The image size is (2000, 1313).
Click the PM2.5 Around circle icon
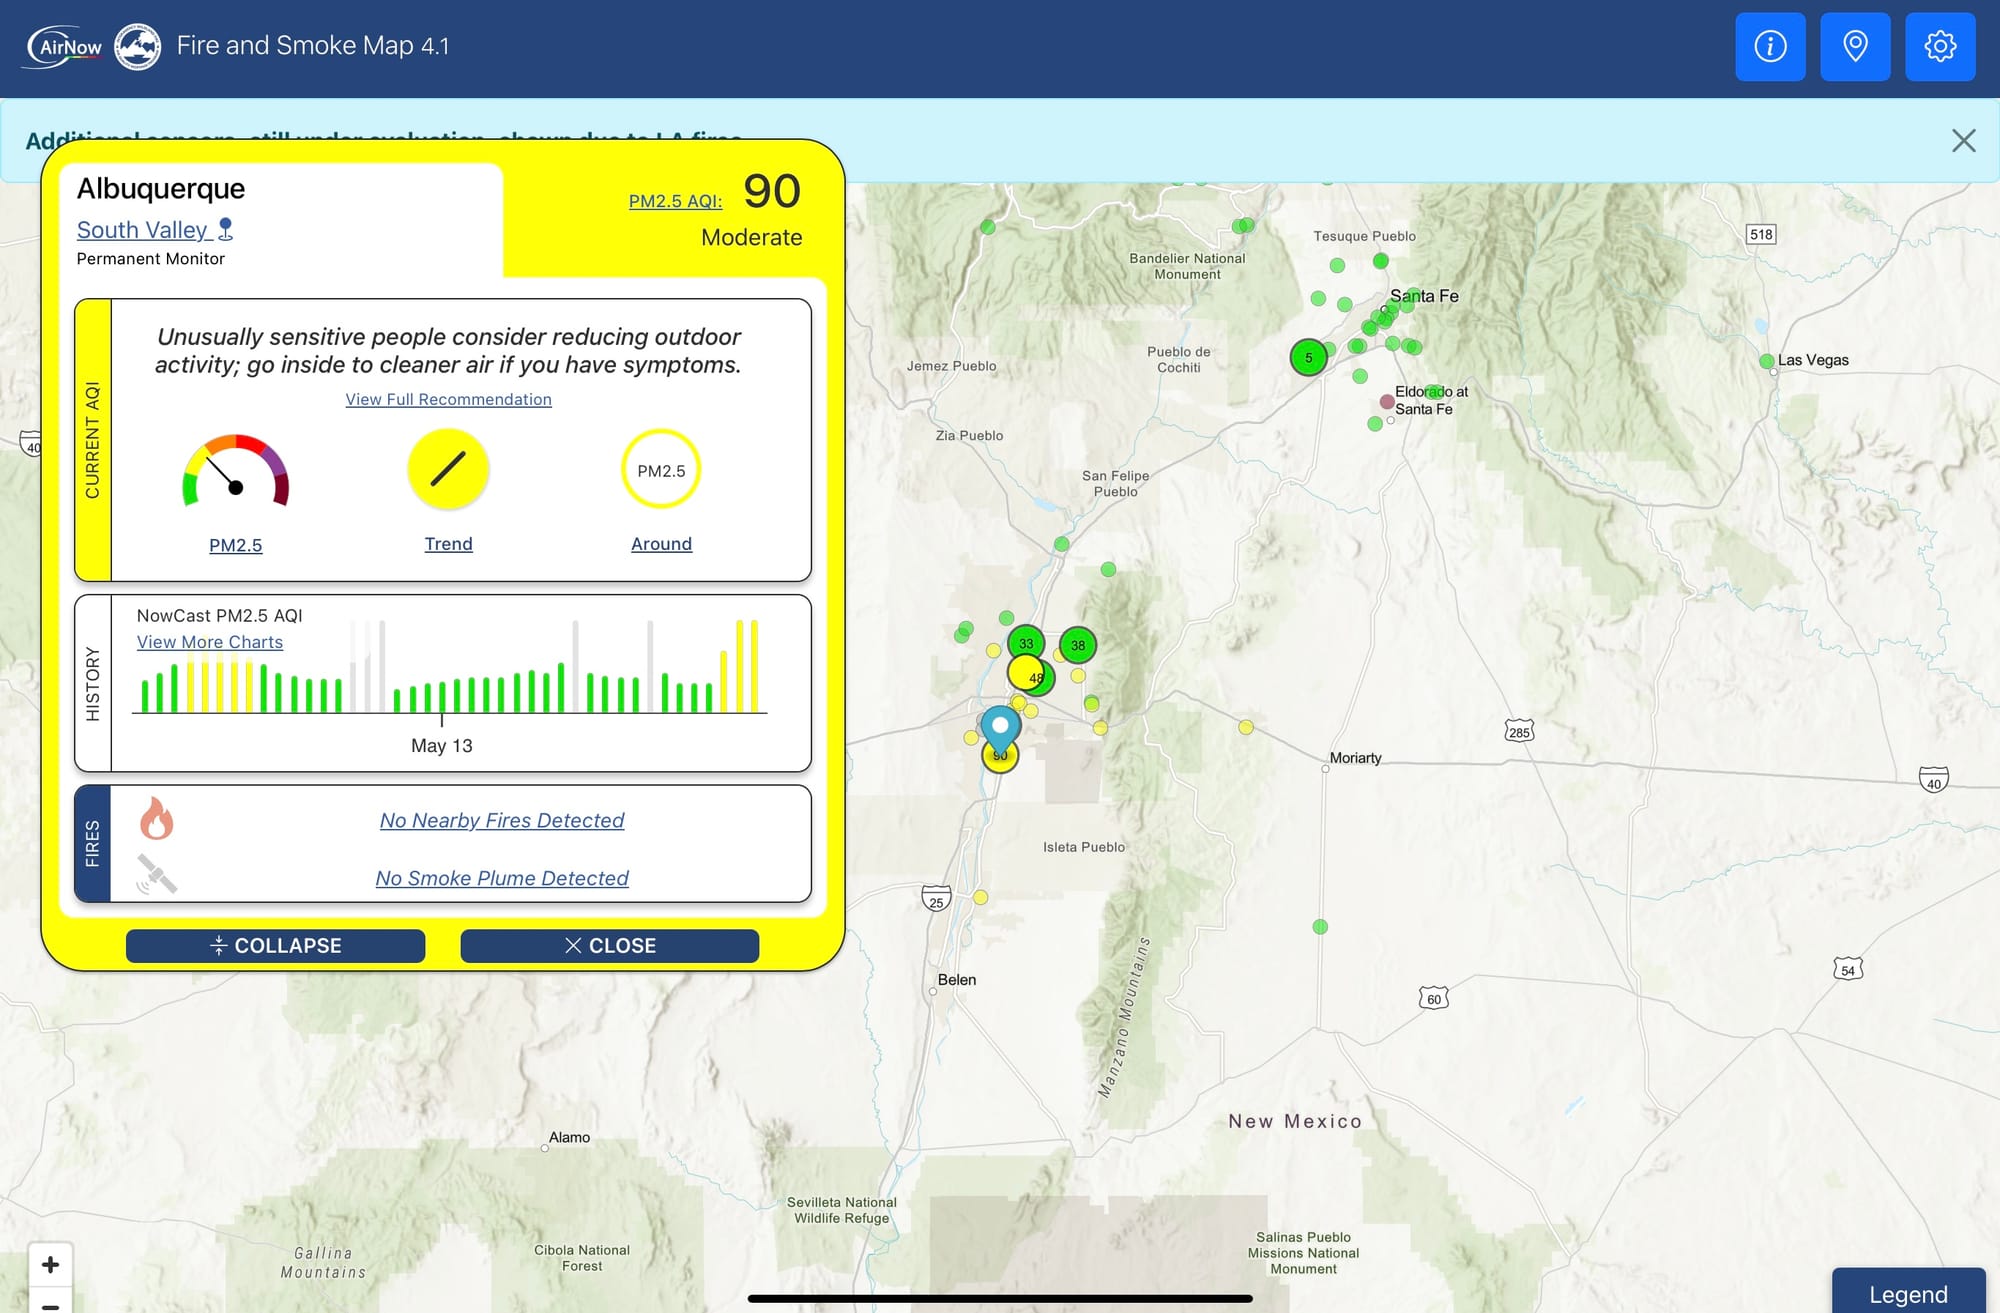(661, 470)
